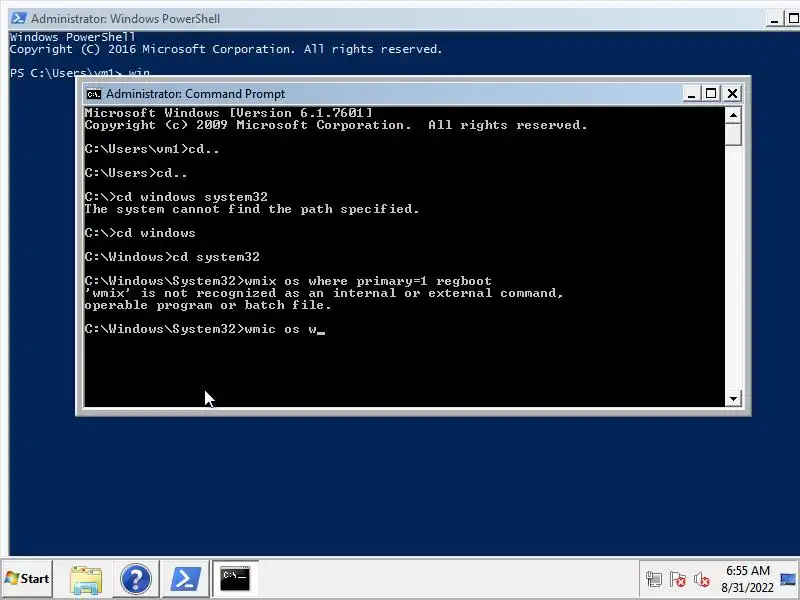Click the Command Prompt scrollbar thumb
Image resolution: width=800 pixels, height=600 pixels.
[x=733, y=135]
